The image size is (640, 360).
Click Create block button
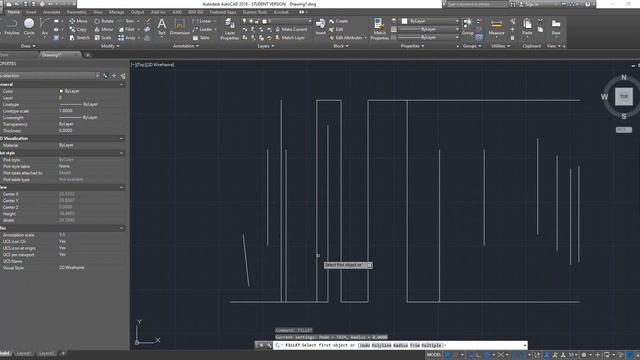339,21
